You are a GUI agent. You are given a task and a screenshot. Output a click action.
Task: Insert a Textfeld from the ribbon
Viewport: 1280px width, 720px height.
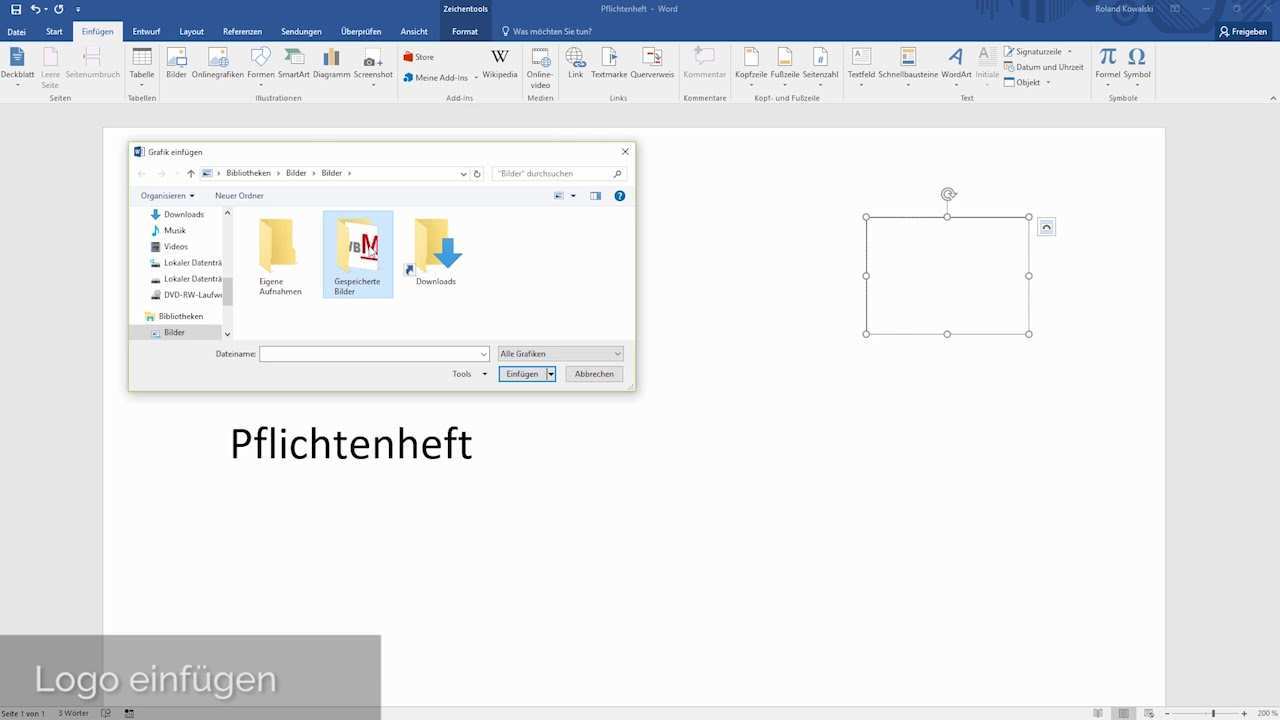[x=861, y=62]
